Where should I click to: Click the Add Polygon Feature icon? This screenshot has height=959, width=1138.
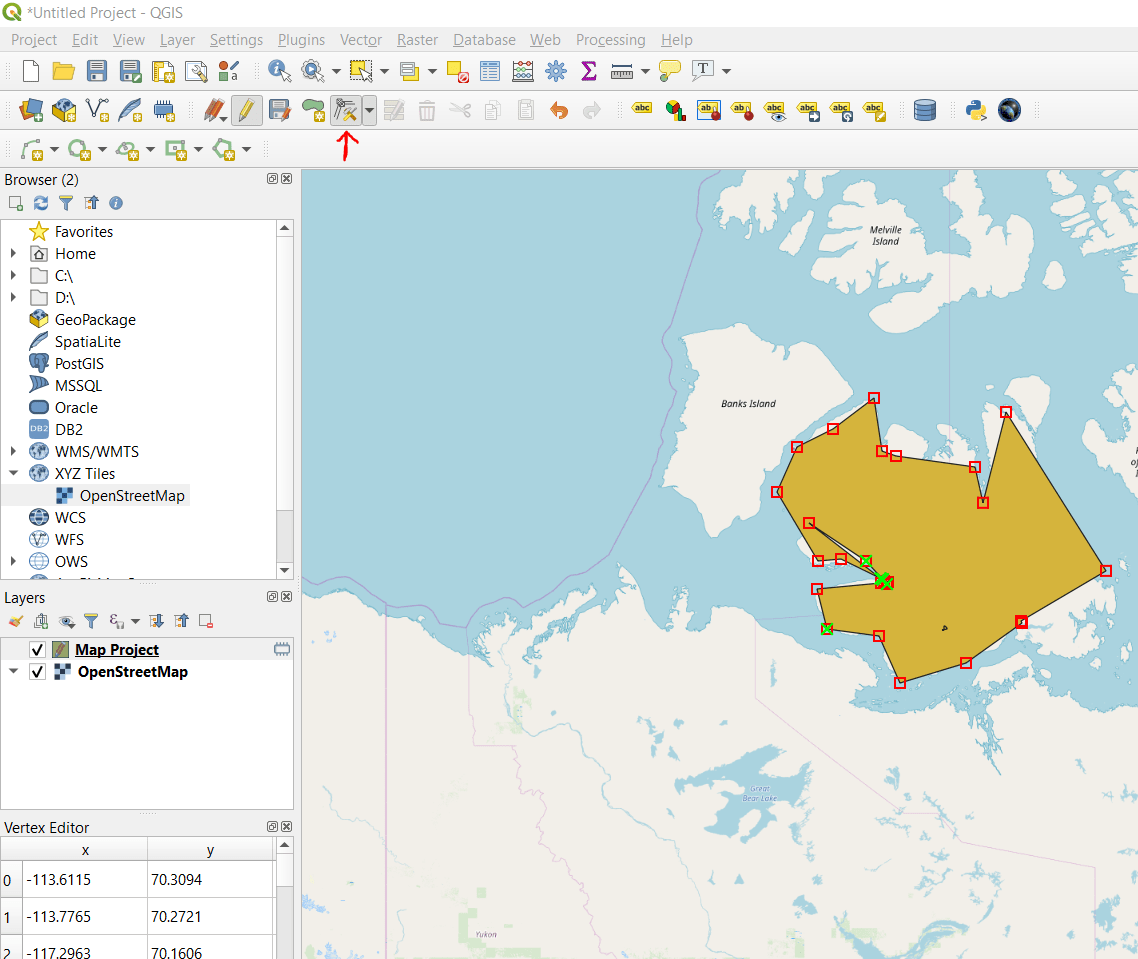313,110
